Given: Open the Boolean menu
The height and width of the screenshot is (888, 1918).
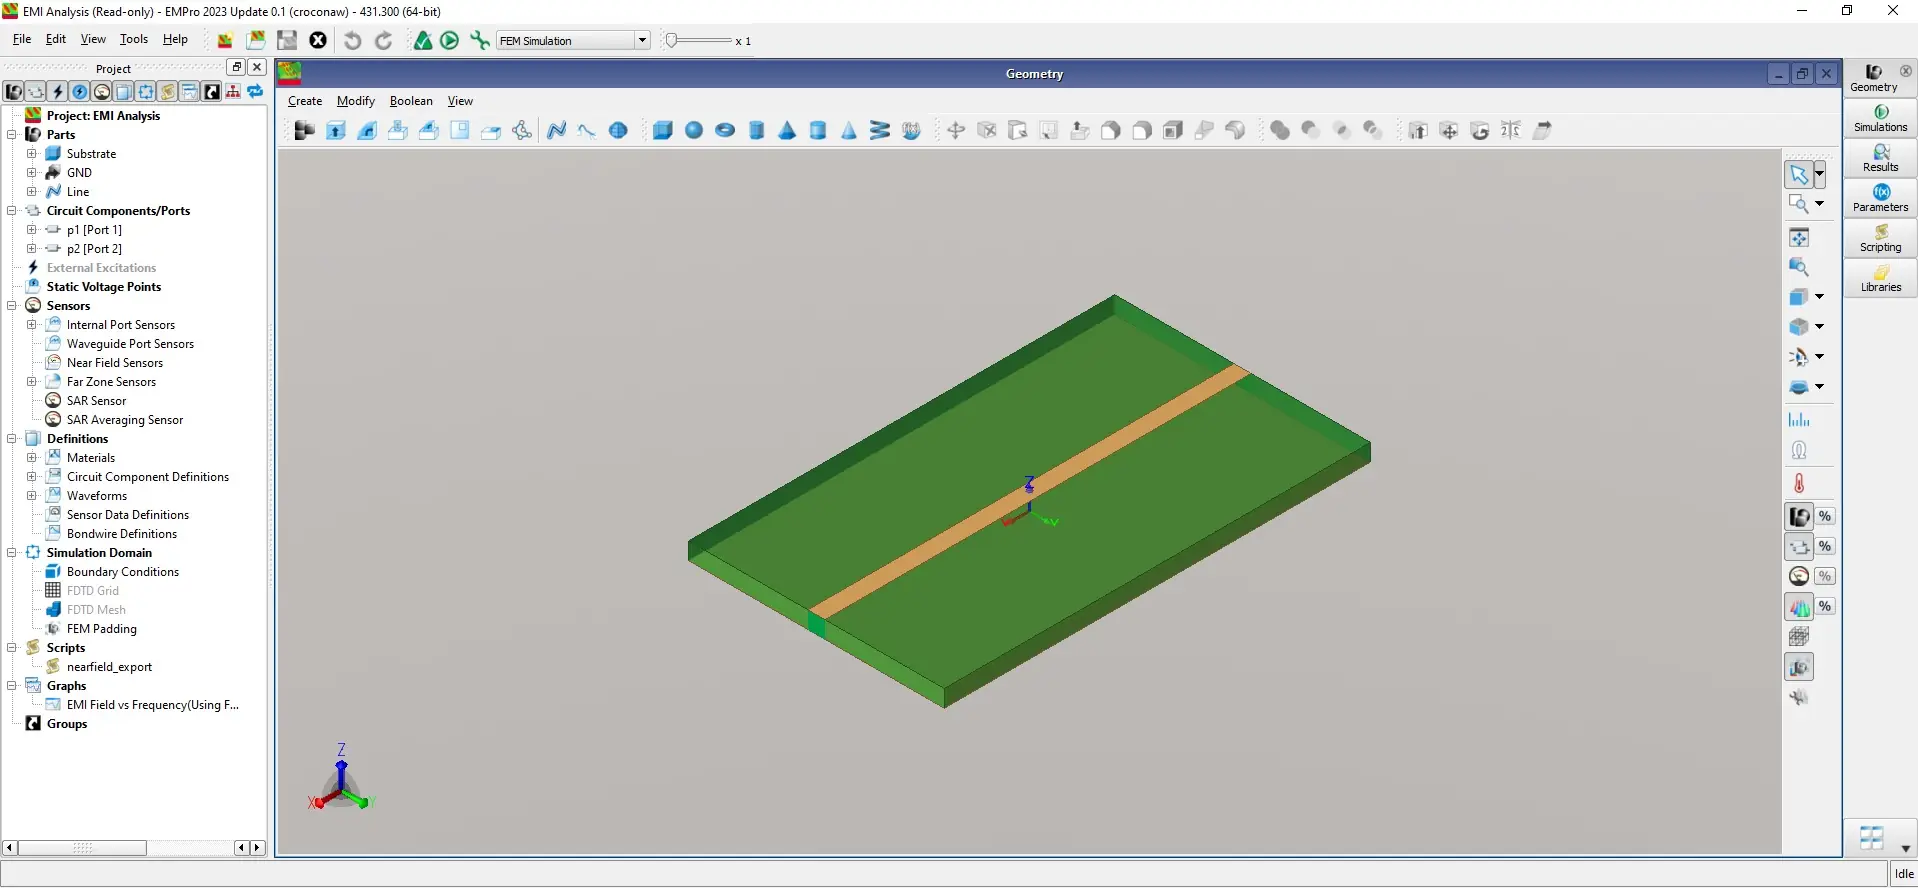Looking at the screenshot, I should tap(411, 101).
